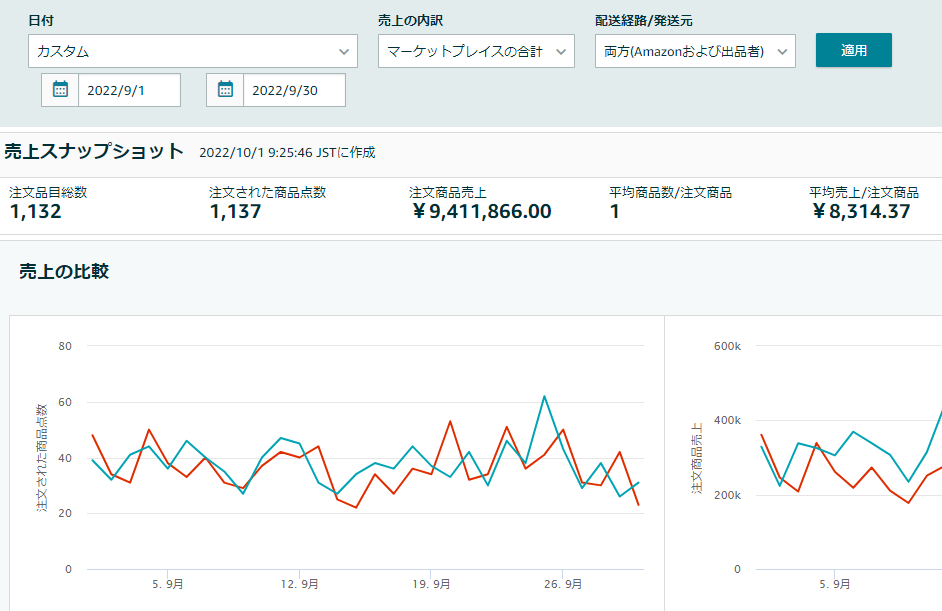Open the 配送経路/発送元 dropdown

coord(695,51)
